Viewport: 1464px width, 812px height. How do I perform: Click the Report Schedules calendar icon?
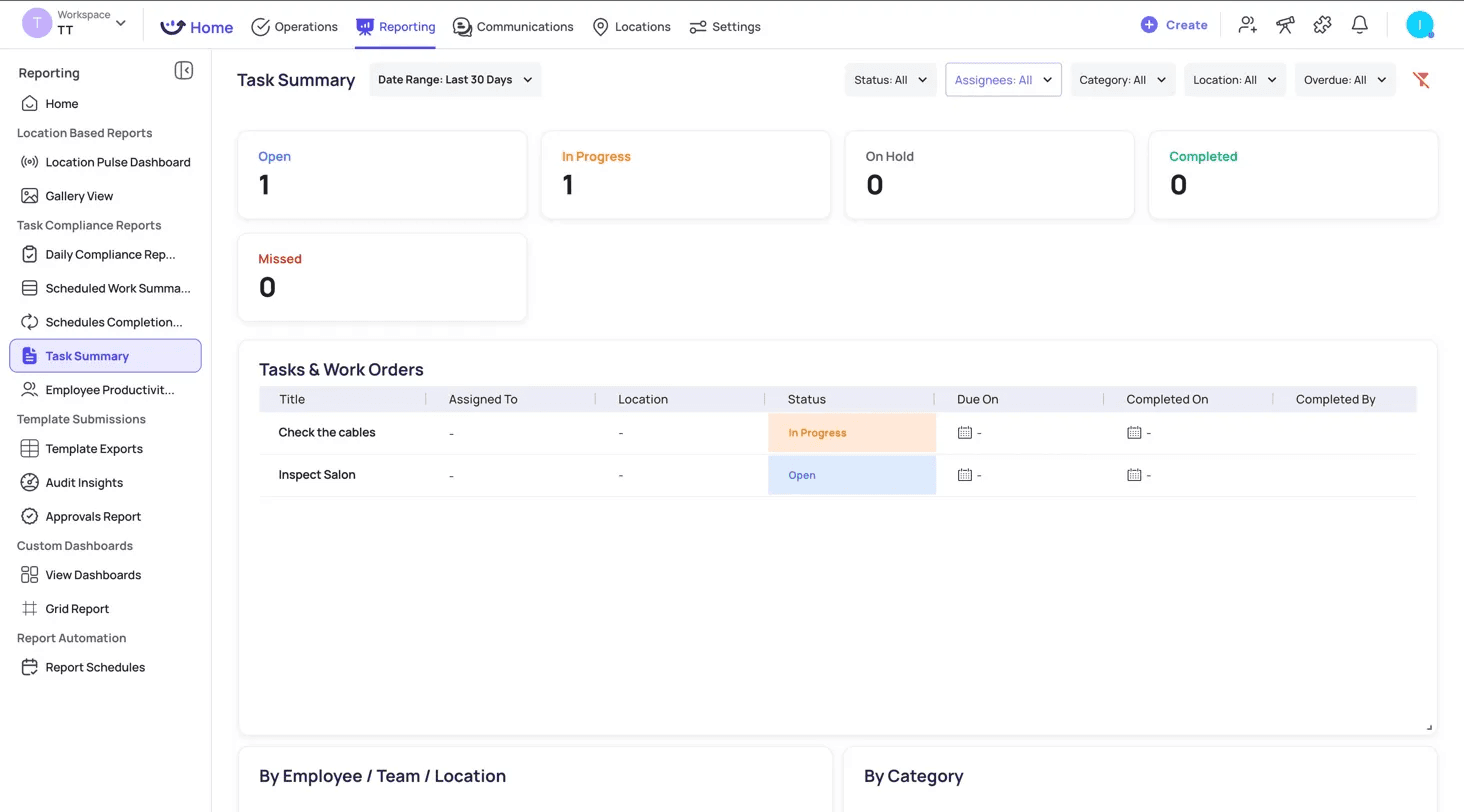30,667
